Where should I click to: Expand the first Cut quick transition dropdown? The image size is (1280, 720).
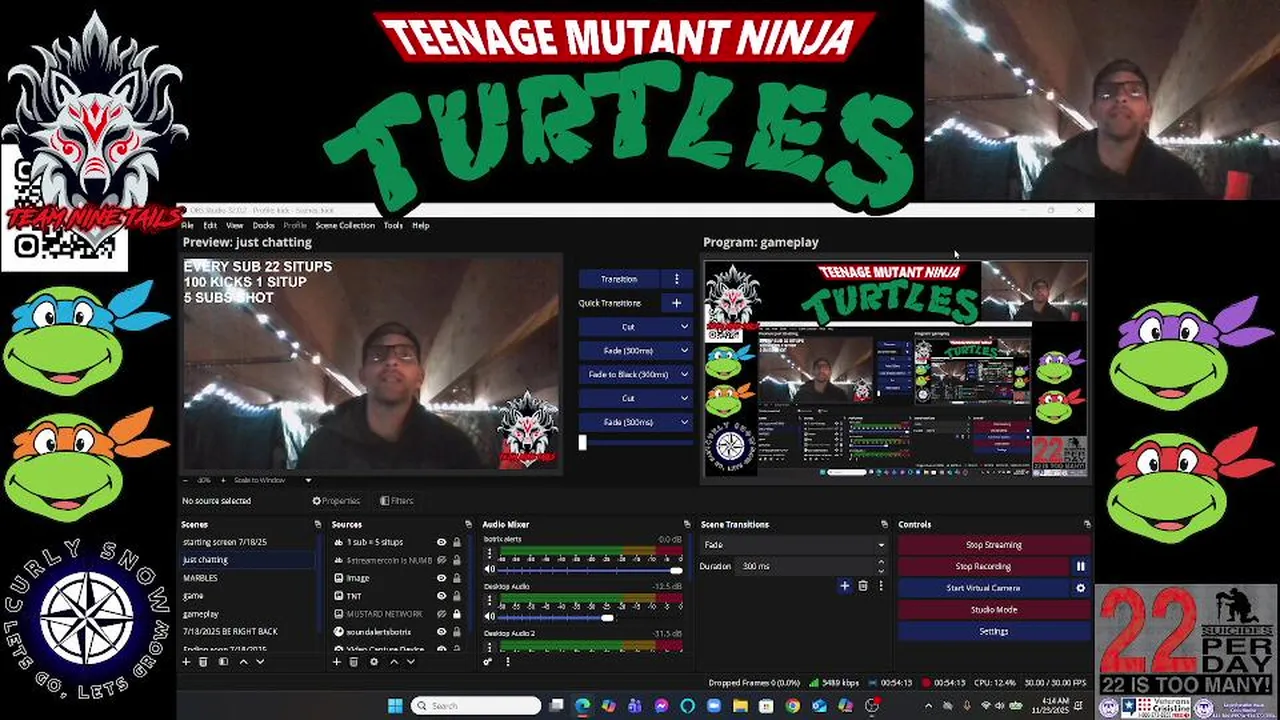pos(684,326)
